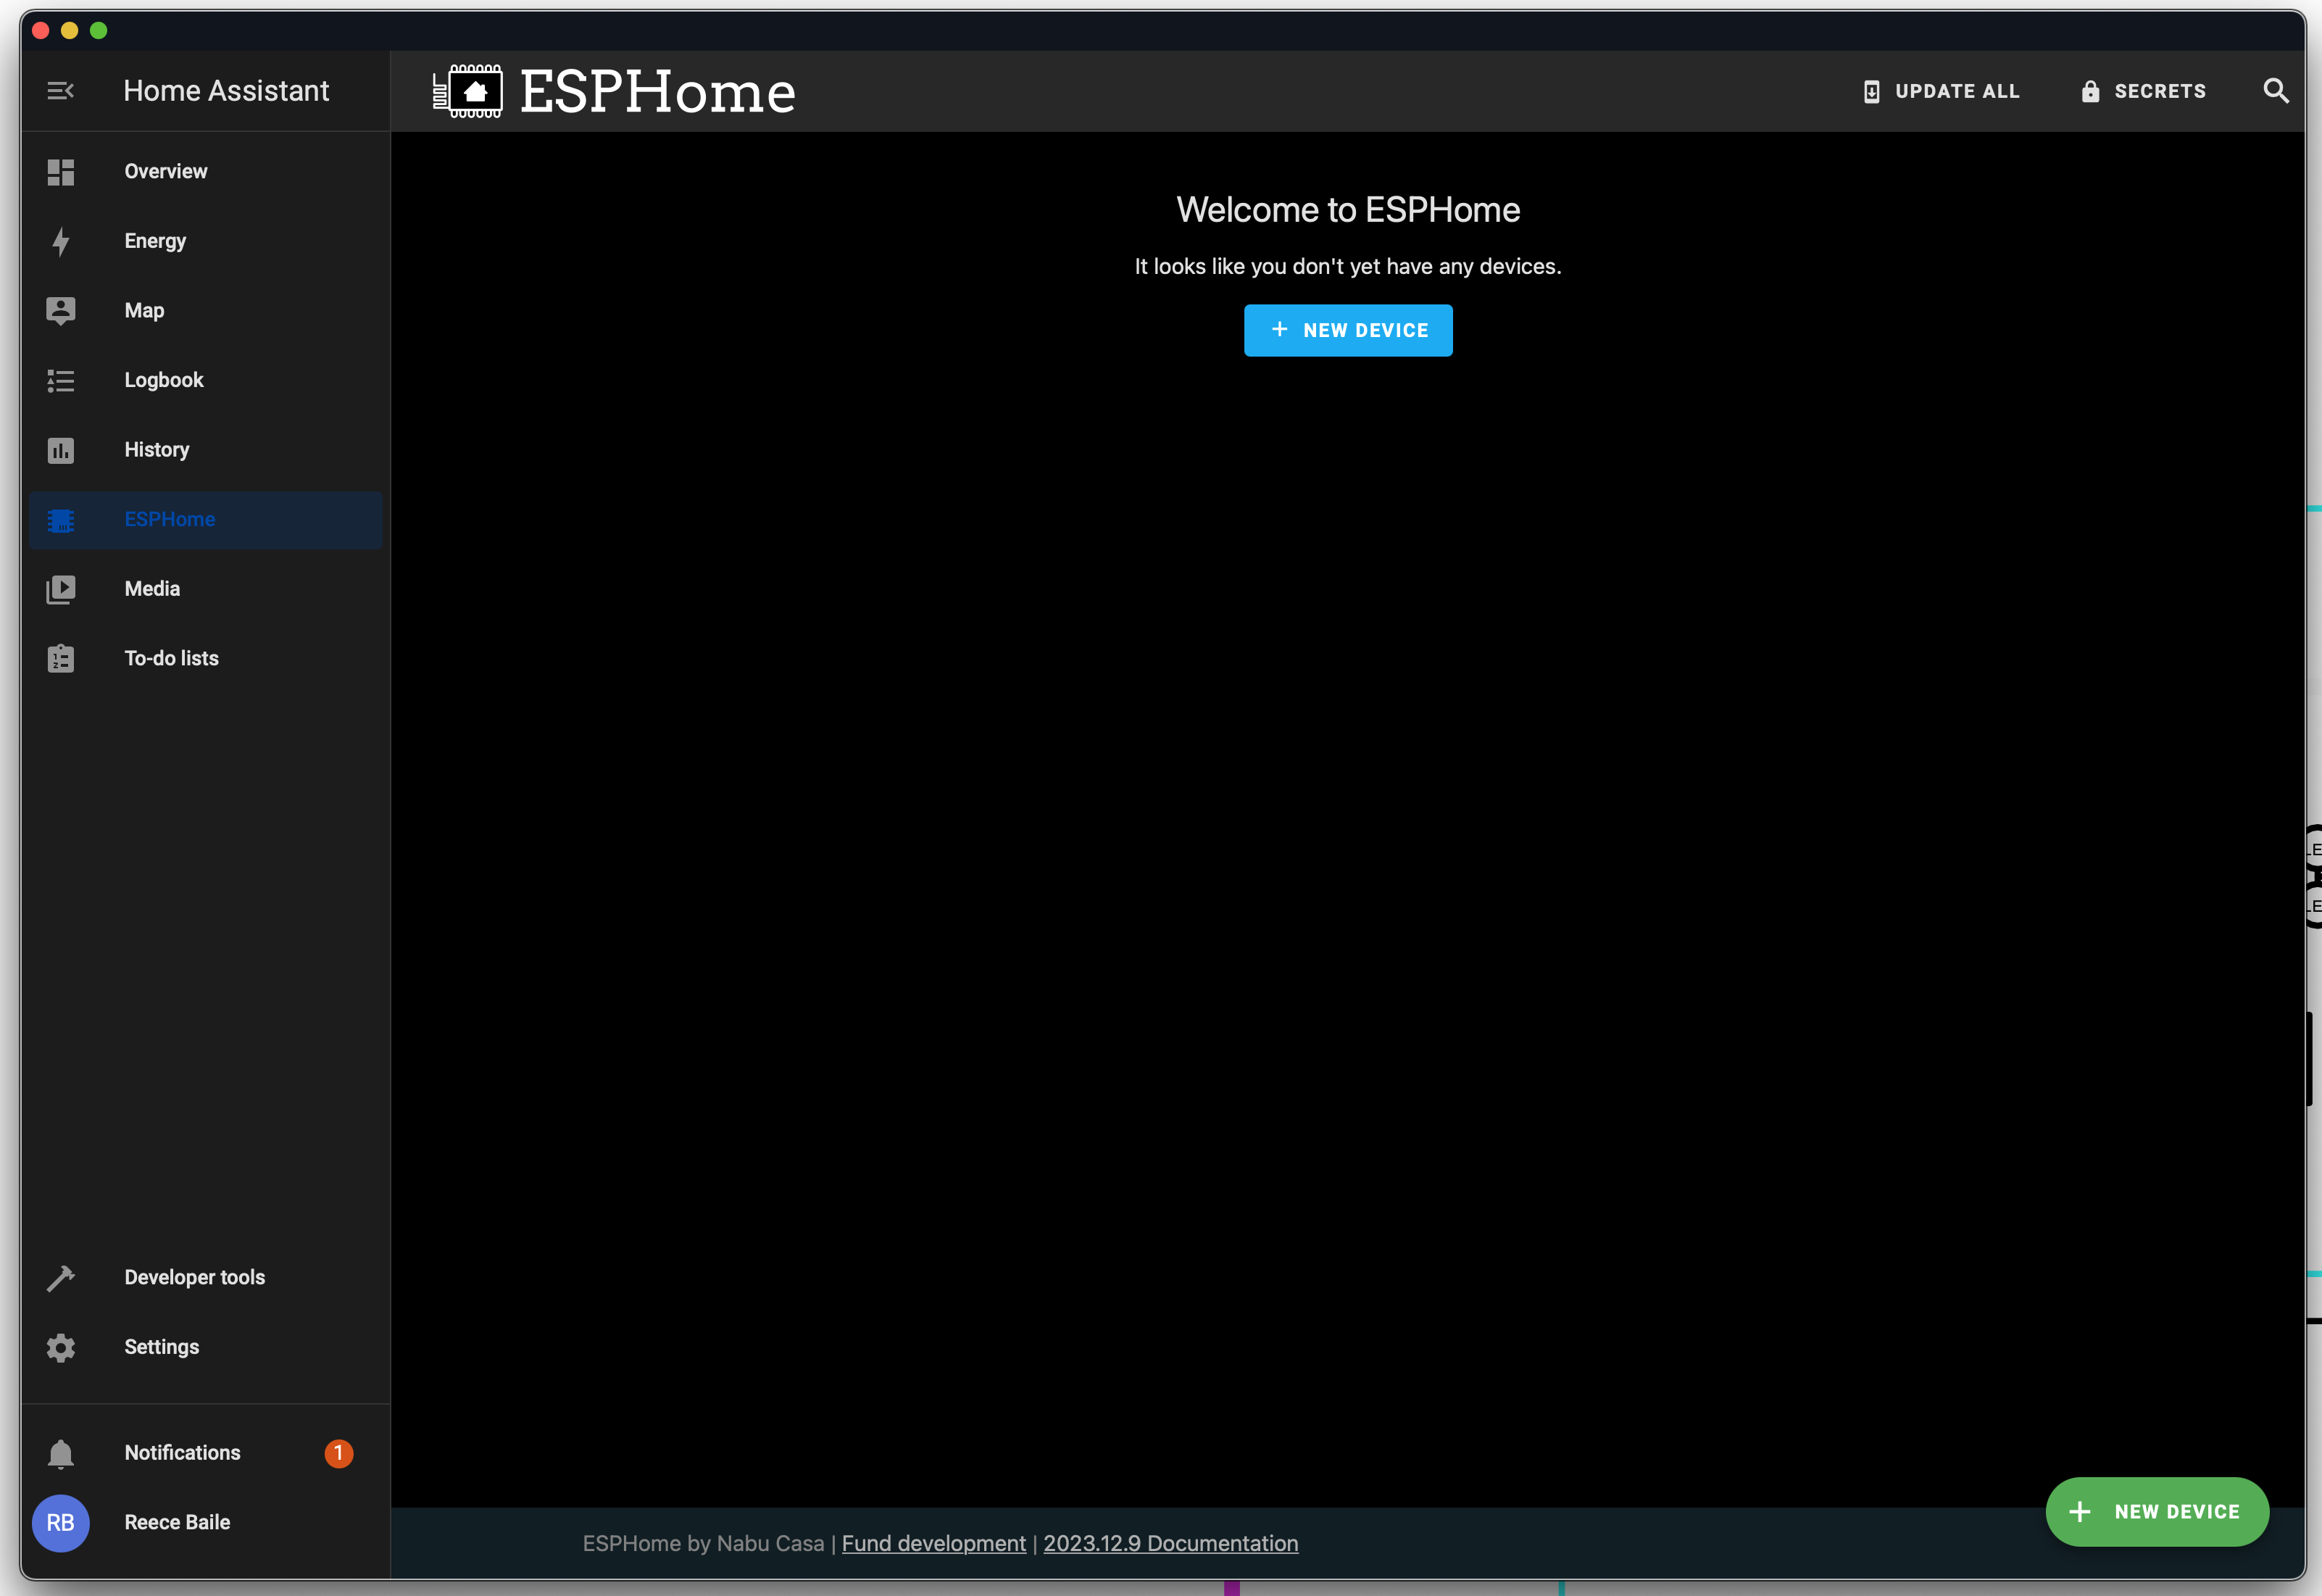
Task: Click the History chart icon
Action: [60, 450]
